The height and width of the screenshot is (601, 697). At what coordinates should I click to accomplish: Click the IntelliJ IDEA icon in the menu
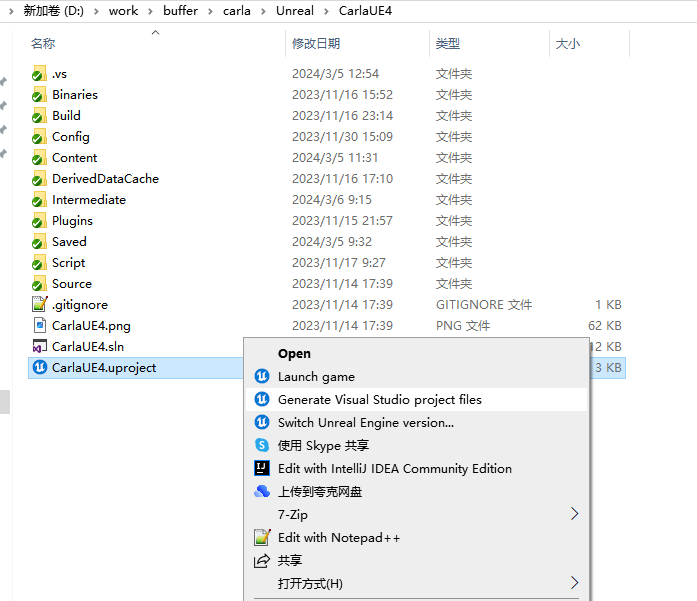[x=262, y=468]
